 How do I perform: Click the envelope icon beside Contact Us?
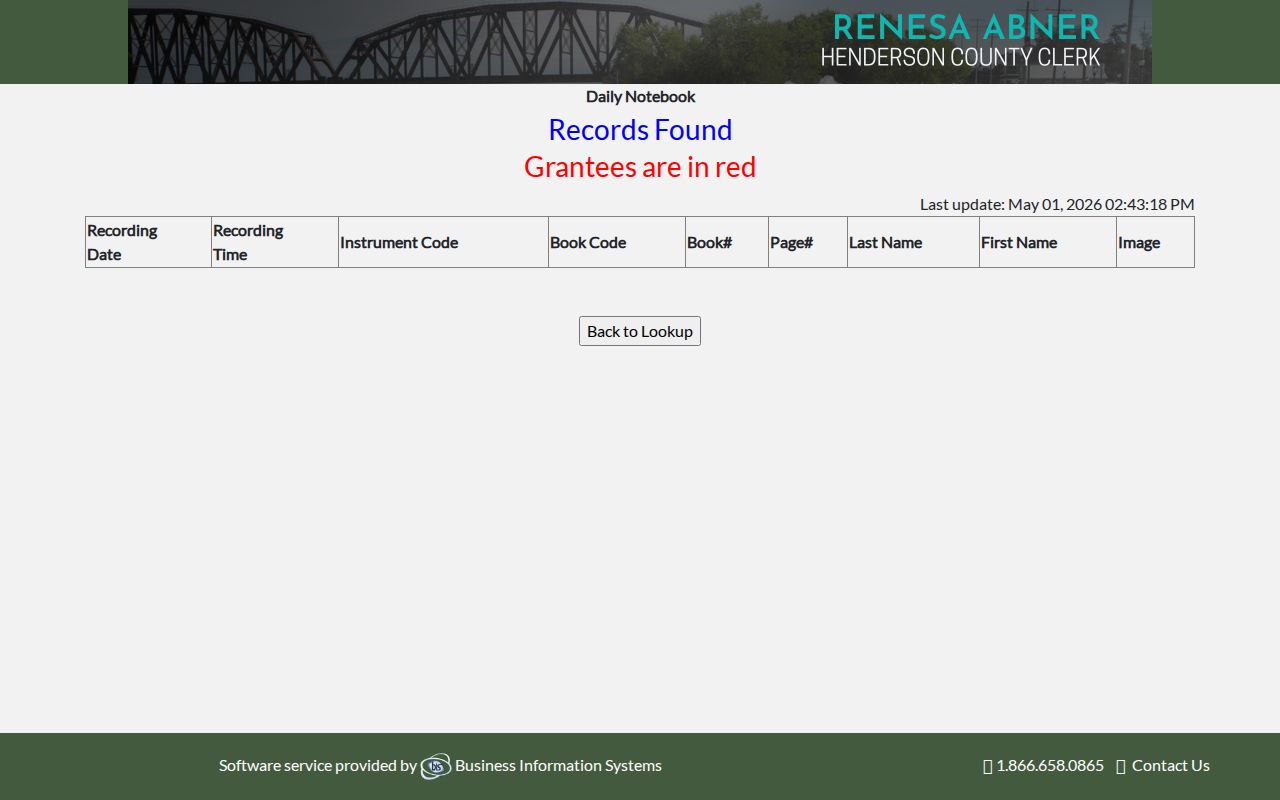click(1121, 766)
